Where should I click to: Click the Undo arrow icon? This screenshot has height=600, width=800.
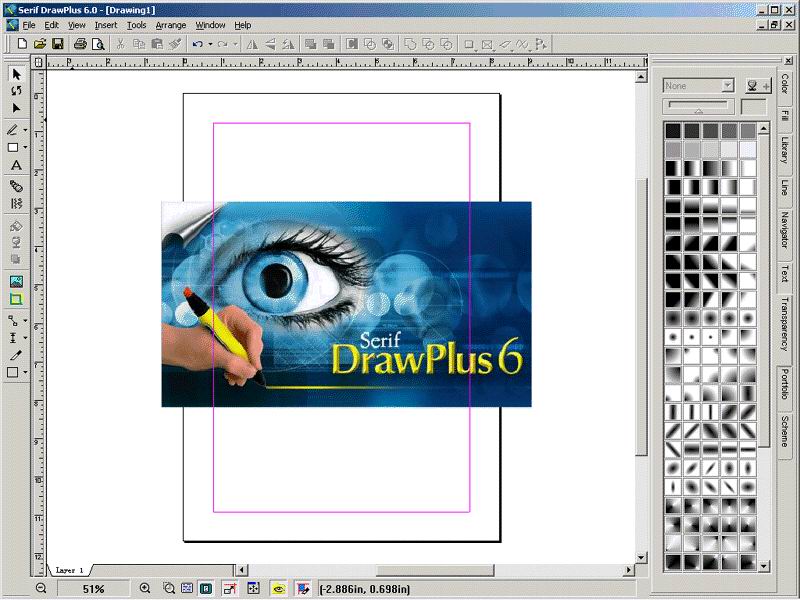pyautogui.click(x=198, y=44)
